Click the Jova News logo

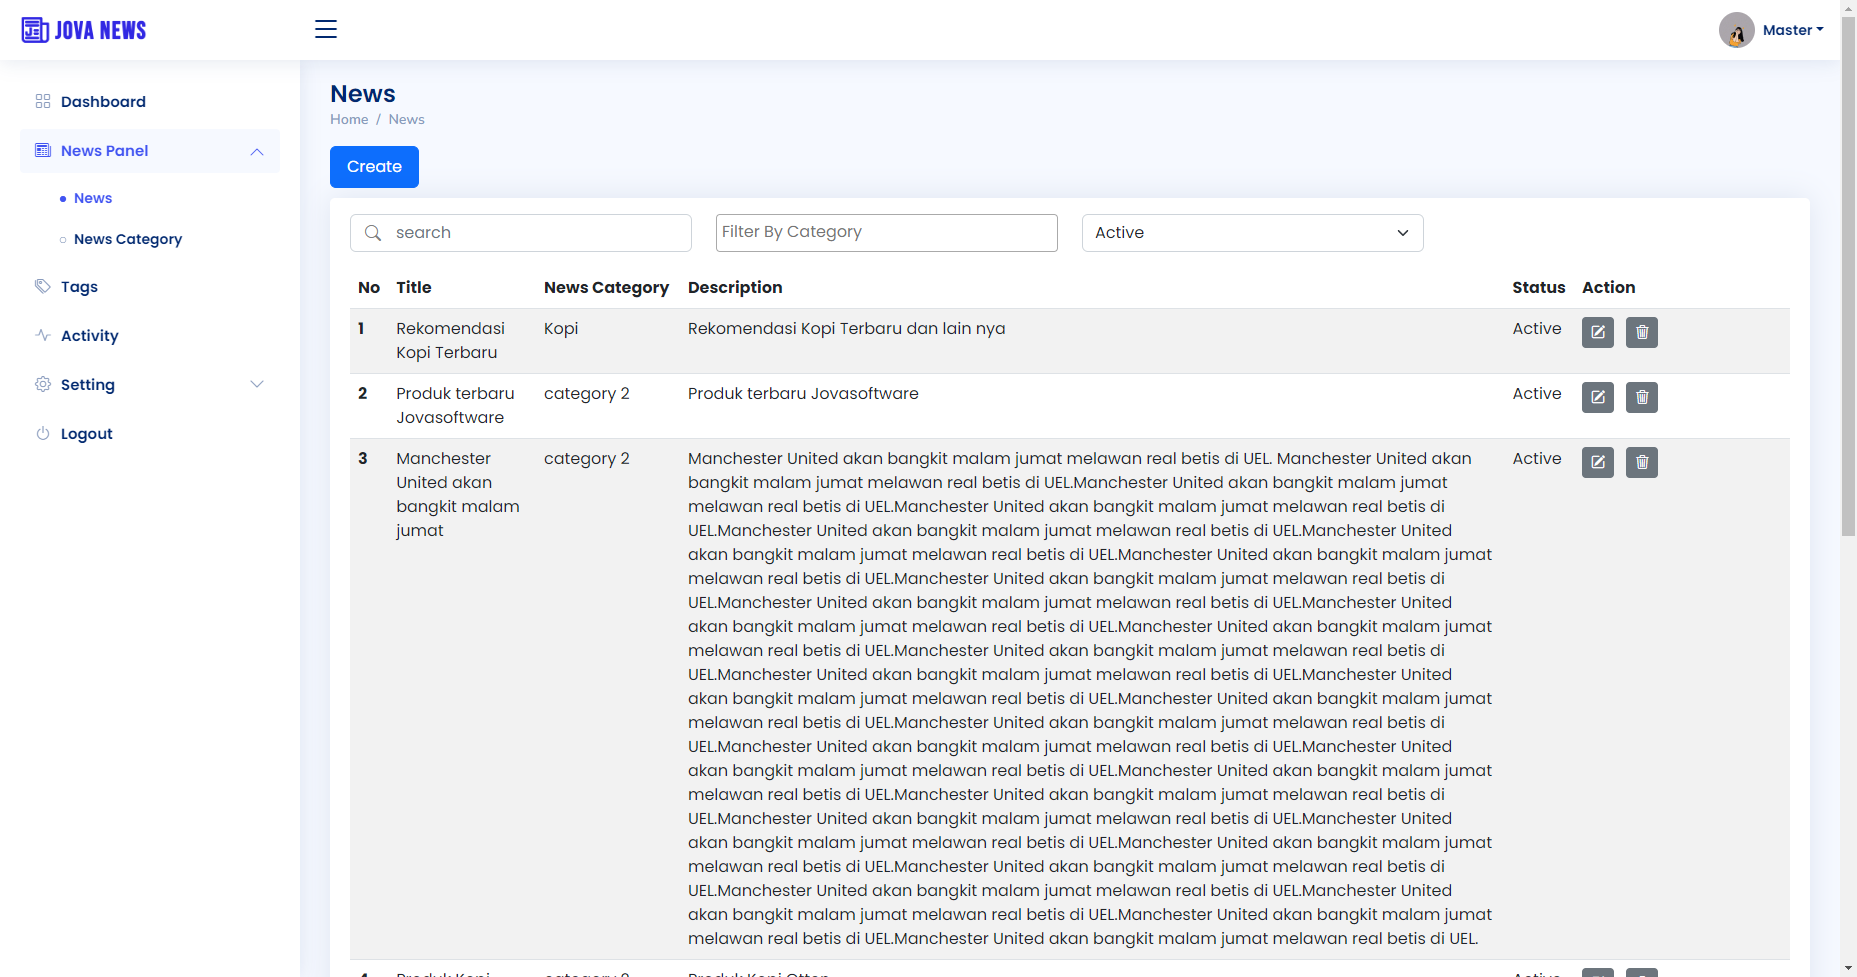[x=84, y=30]
